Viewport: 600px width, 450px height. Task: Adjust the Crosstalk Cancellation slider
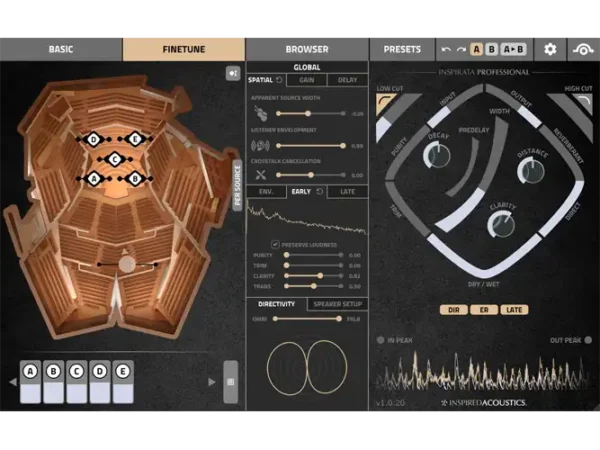point(311,175)
